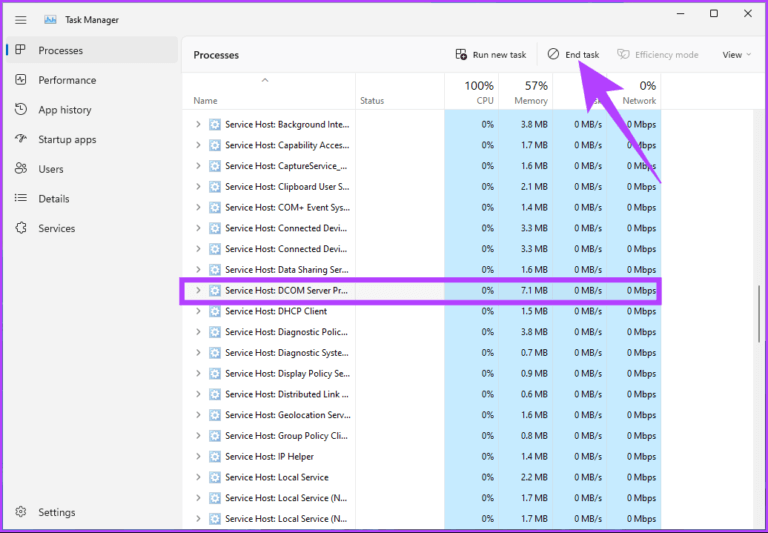
Task: Select Service Host: Distributed Link process name
Action: (287, 394)
